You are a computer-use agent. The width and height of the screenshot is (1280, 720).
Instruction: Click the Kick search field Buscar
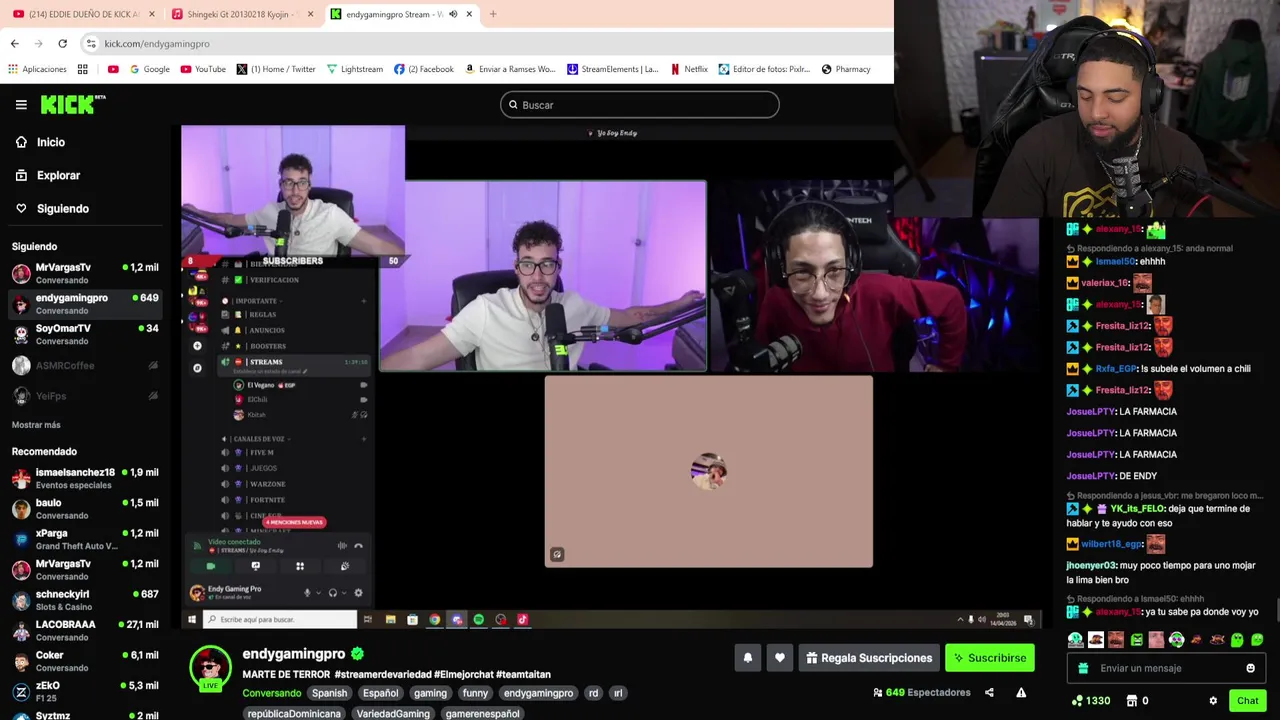click(x=640, y=105)
